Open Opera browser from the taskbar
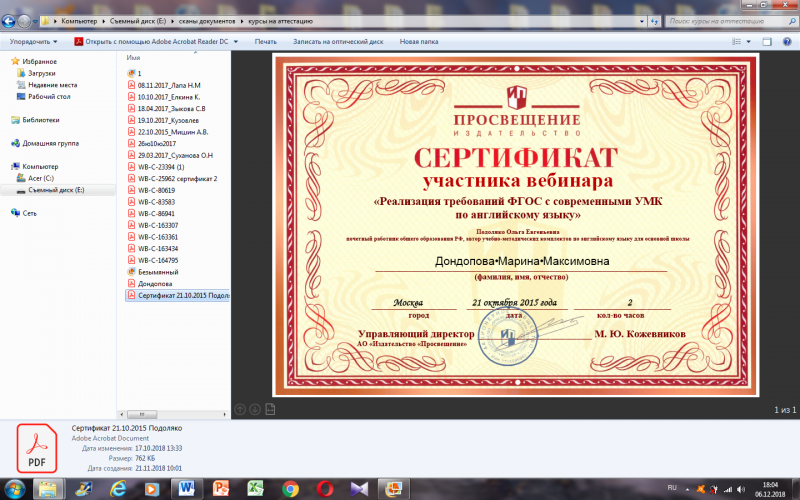800x500 pixels. 324,489
